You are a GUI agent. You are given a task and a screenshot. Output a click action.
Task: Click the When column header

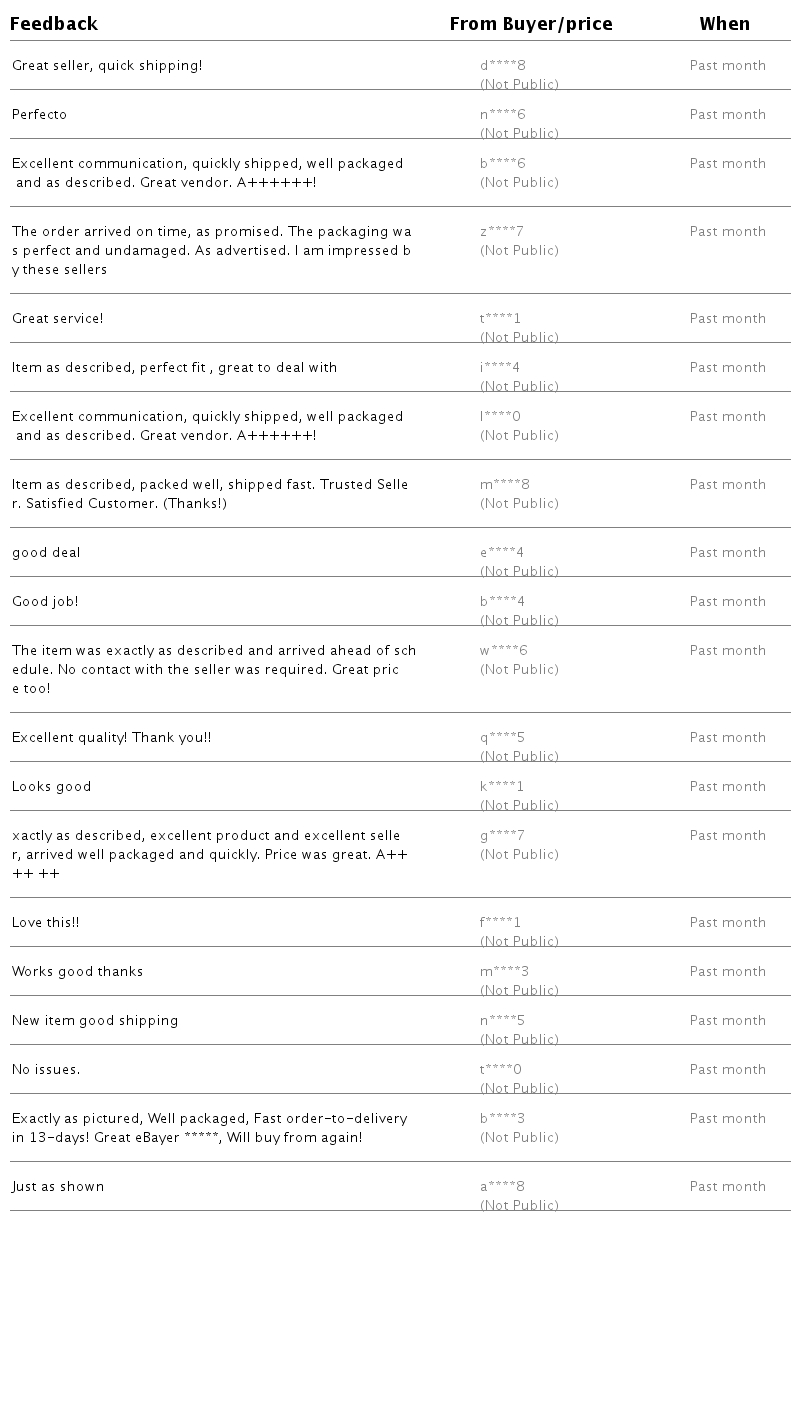click(x=724, y=24)
